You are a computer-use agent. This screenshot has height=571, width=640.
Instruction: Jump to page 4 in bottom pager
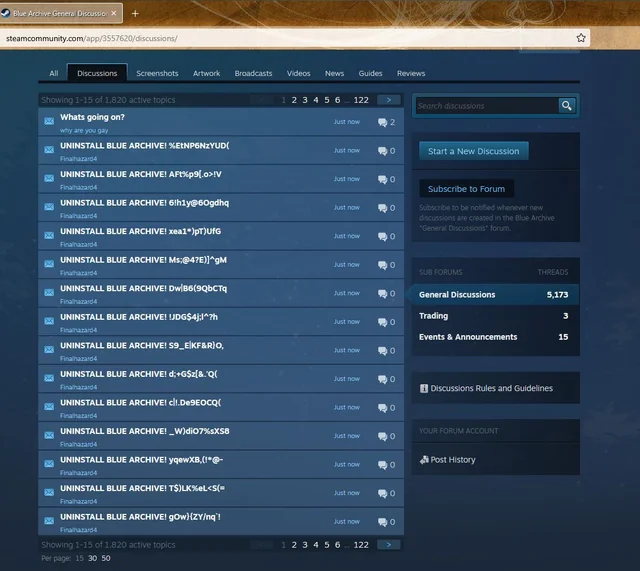click(x=316, y=545)
